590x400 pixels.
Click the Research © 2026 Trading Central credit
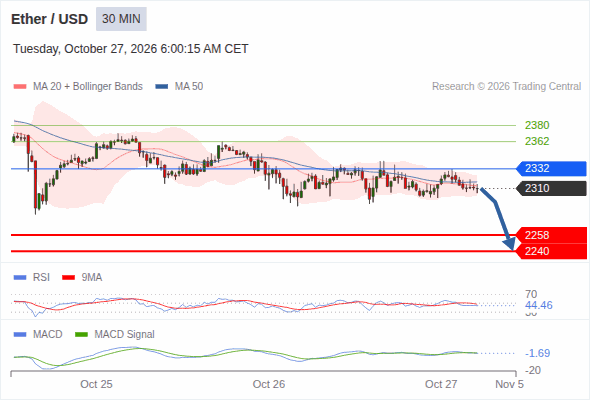pos(506,87)
